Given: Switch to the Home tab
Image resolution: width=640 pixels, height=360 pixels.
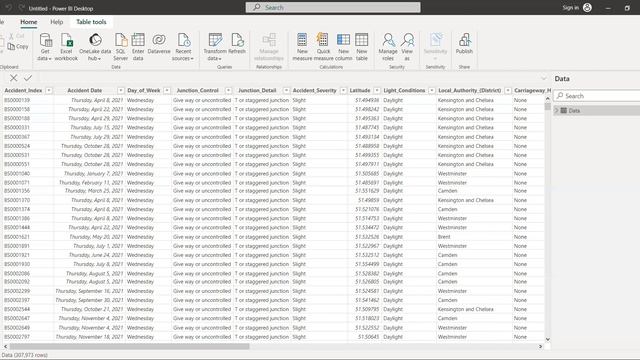Looking at the screenshot, I should (29, 22).
